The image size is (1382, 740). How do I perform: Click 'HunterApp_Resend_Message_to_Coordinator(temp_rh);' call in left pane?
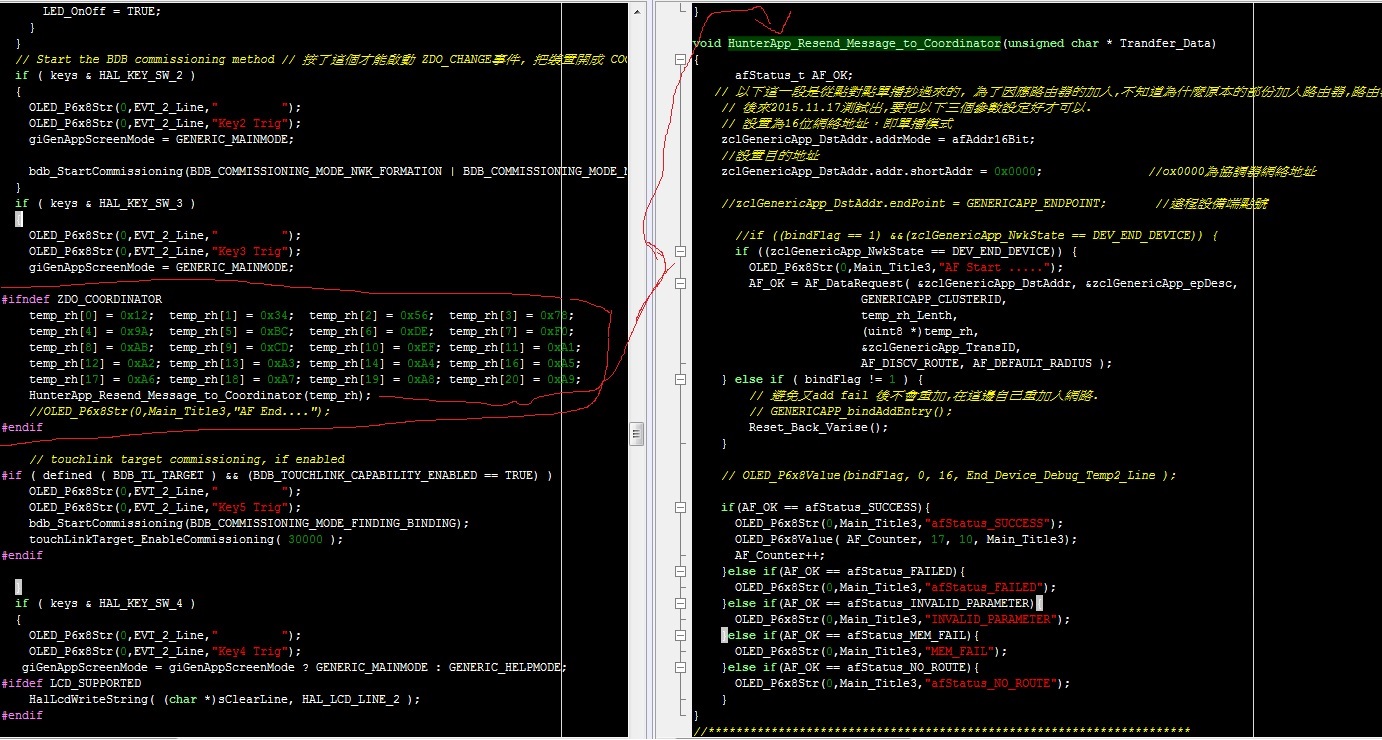tap(199, 395)
